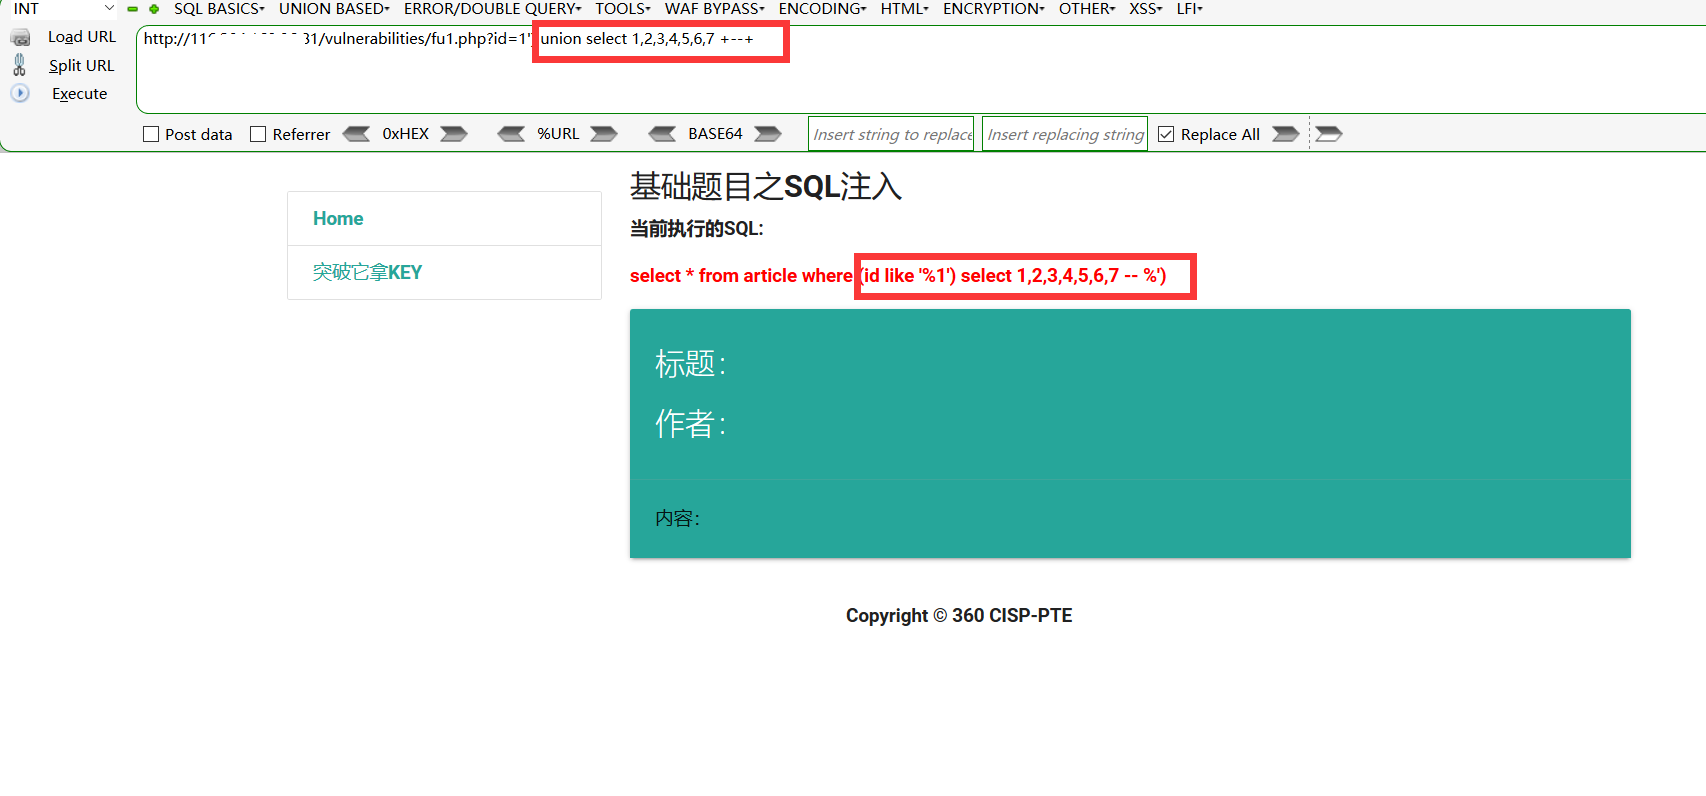Click the green plus icon
The height and width of the screenshot is (796, 1706).
click(154, 9)
